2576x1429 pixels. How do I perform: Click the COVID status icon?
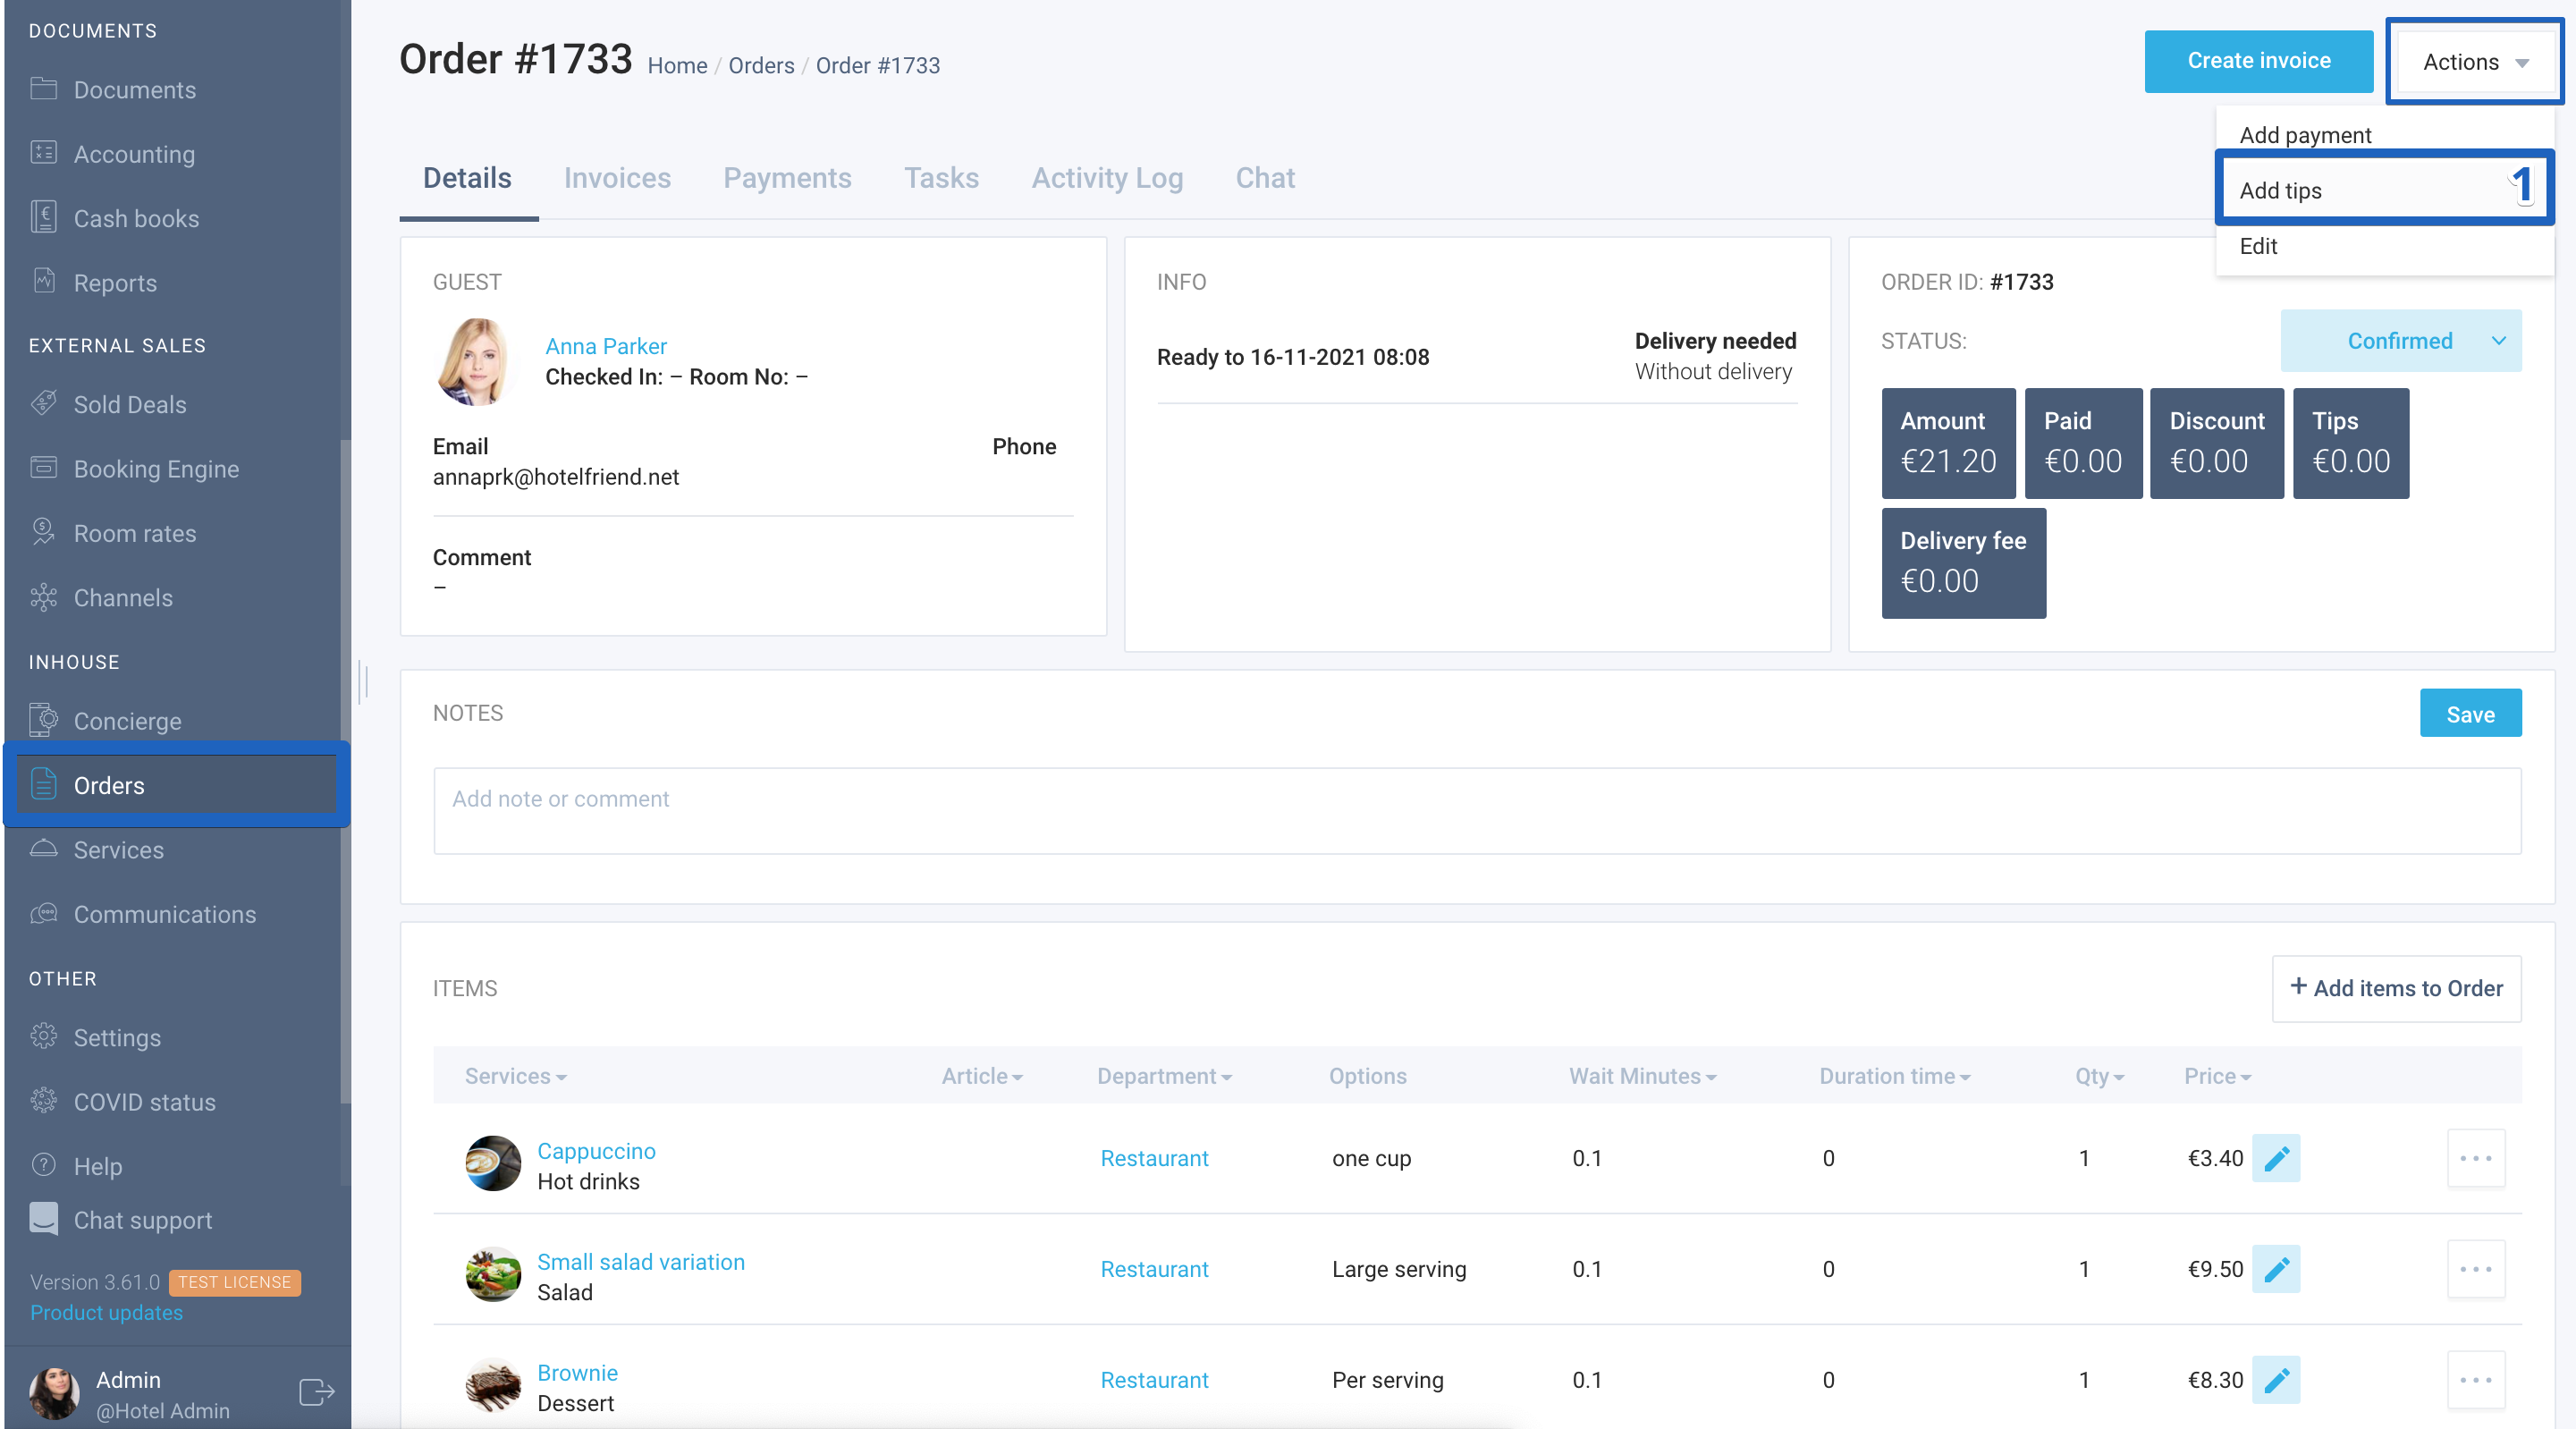click(x=43, y=1100)
